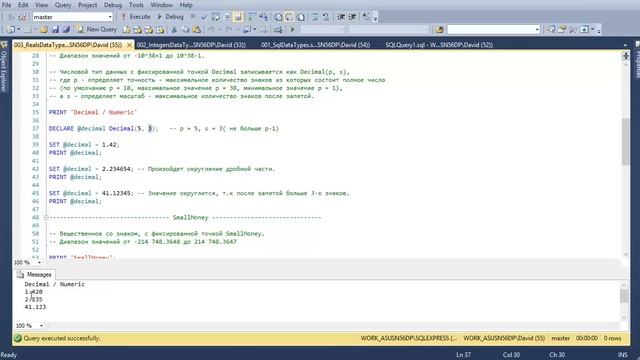Click the Parse query checkmark icon
The height and width of the screenshot is (360, 640).
[204, 17]
